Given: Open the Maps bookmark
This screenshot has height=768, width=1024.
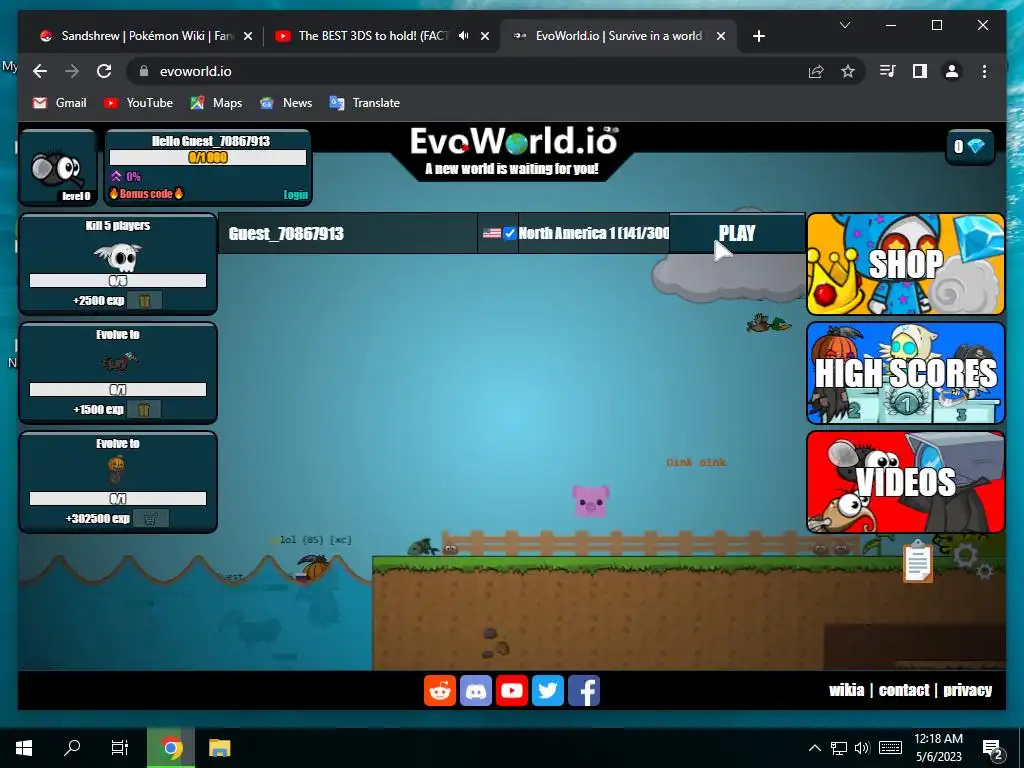Looking at the screenshot, I should [216, 103].
